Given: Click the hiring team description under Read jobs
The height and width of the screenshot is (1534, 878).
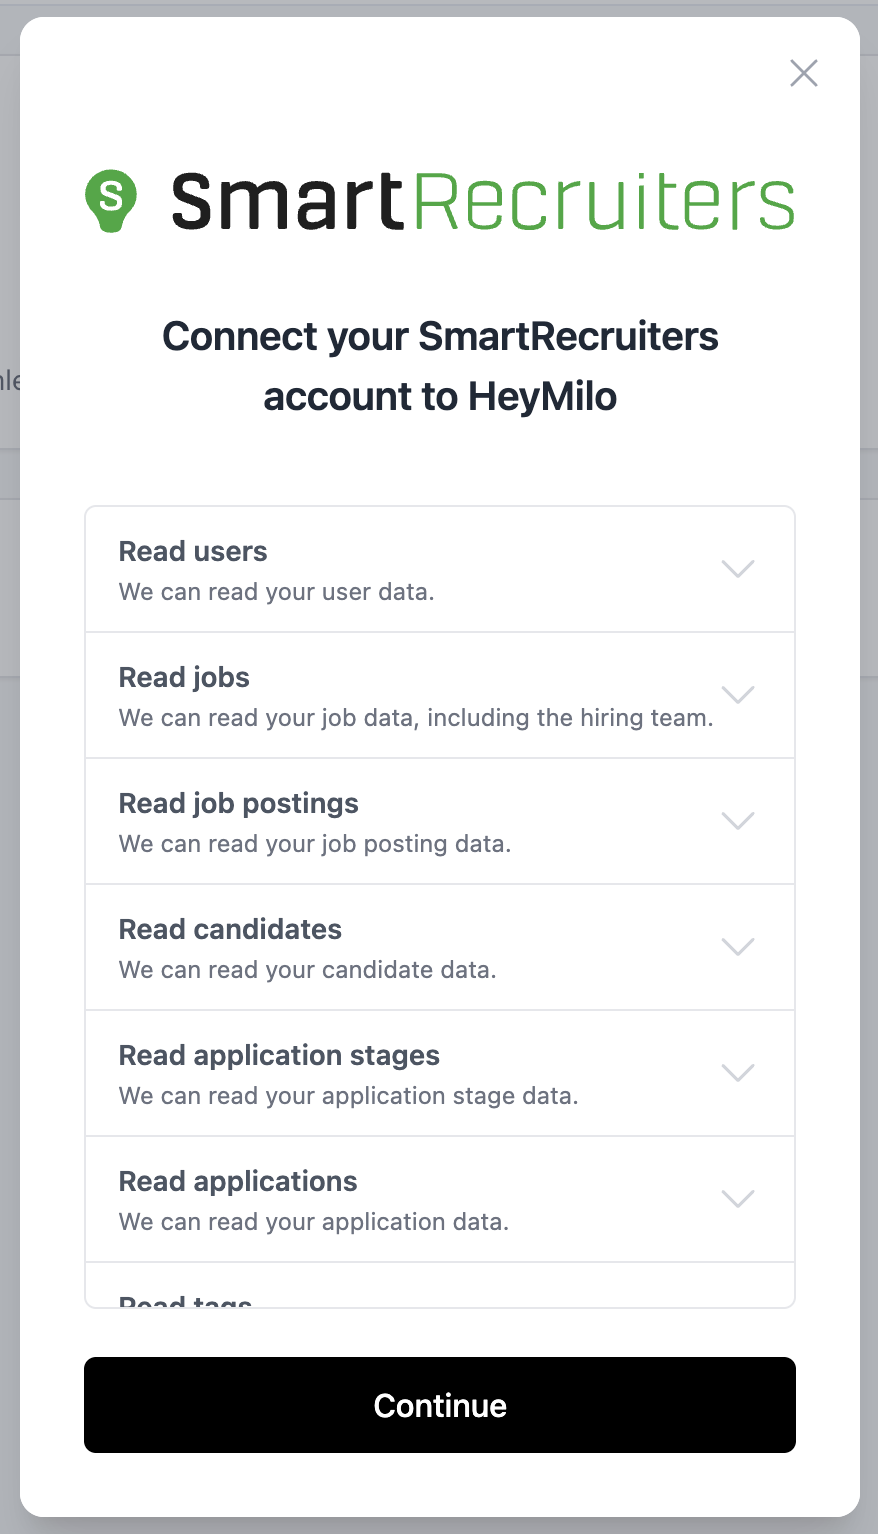Looking at the screenshot, I should [416, 718].
